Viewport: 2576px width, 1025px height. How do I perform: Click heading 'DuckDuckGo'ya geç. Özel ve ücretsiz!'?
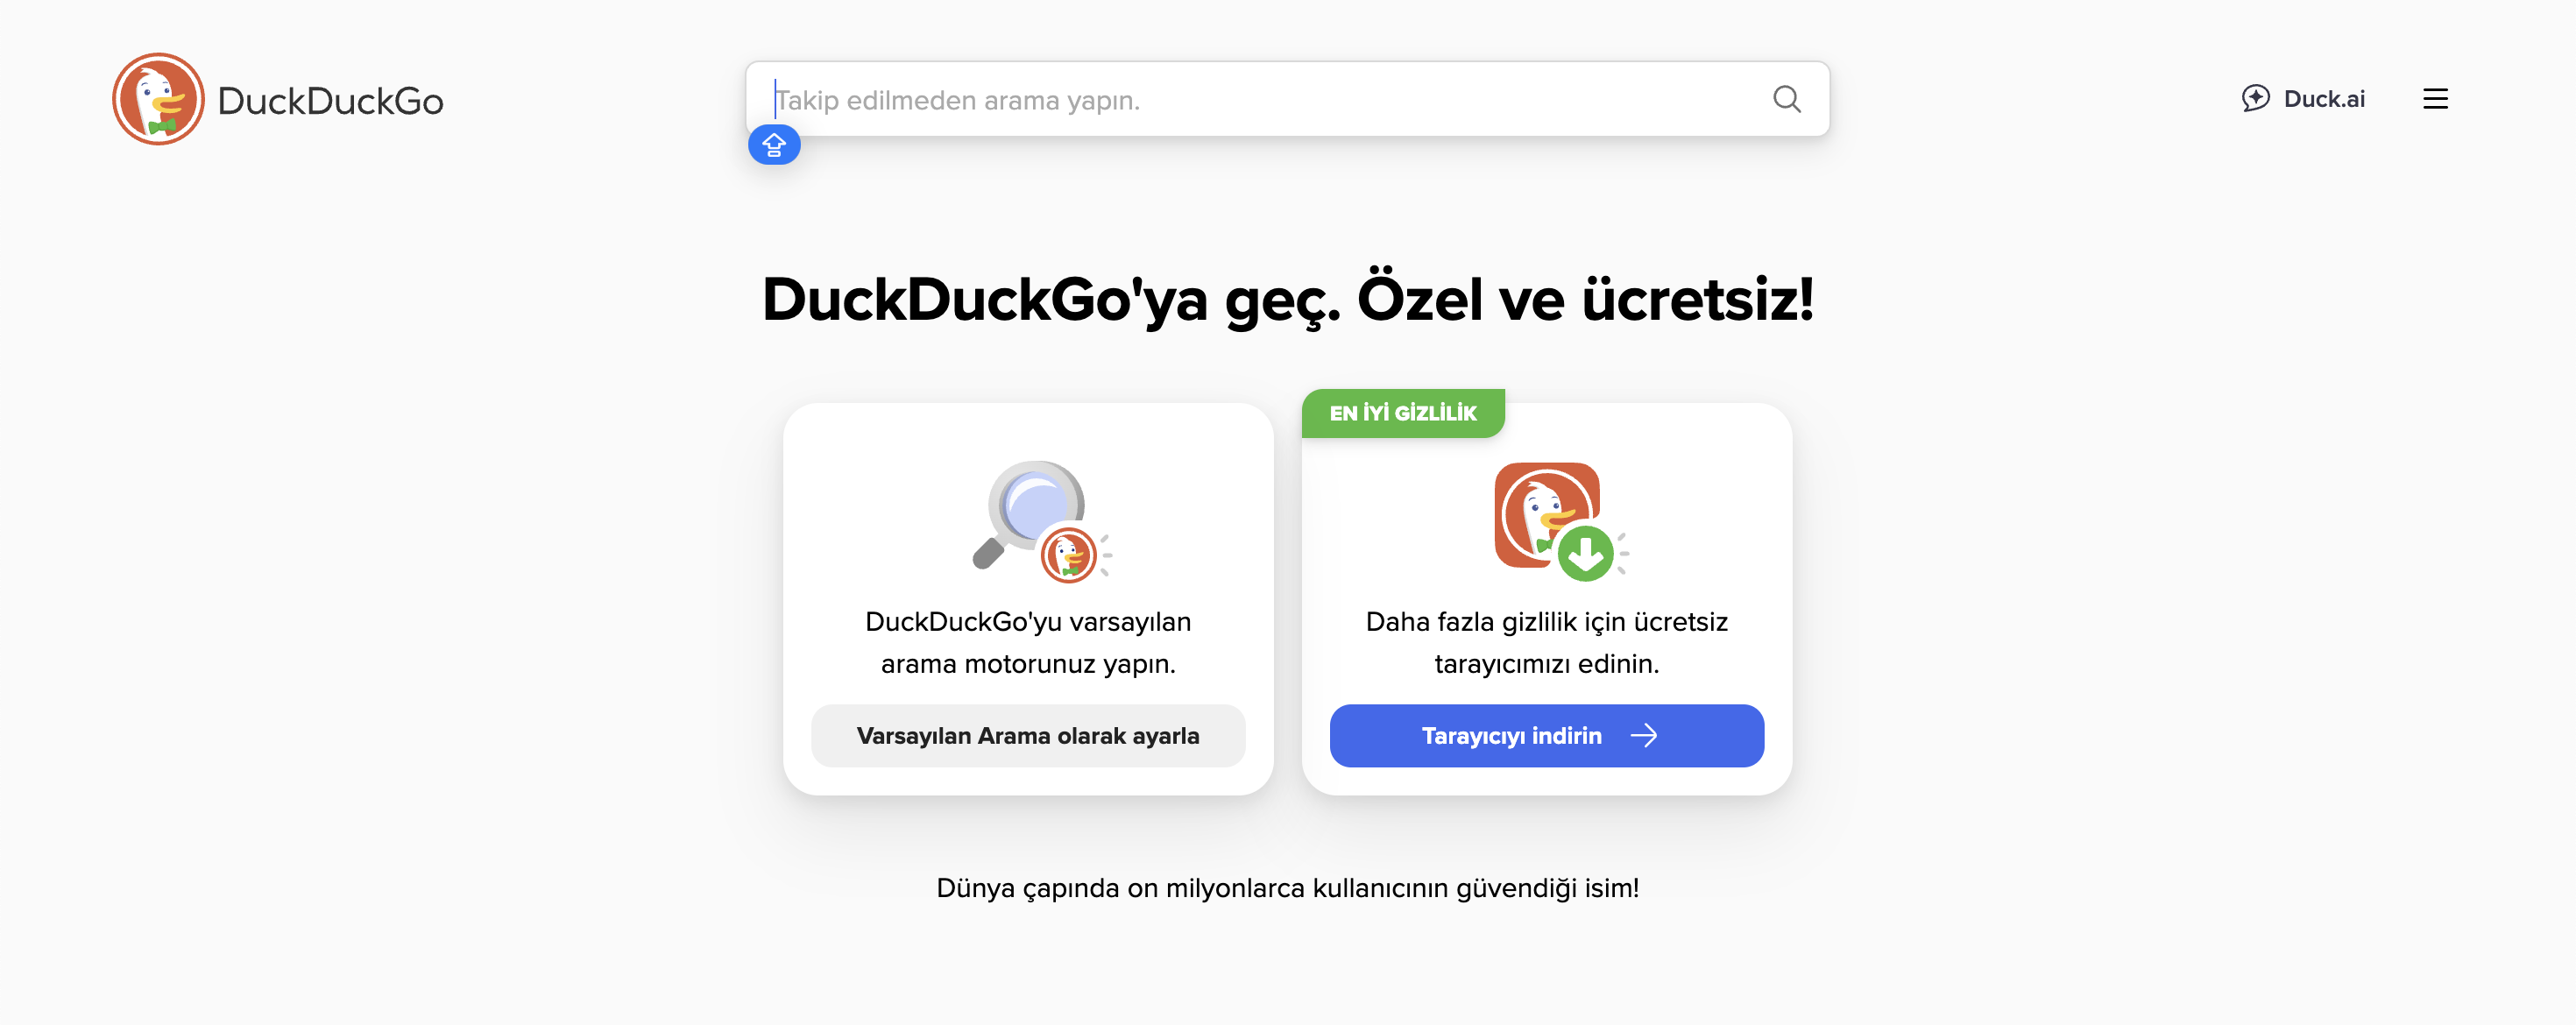[1288, 299]
